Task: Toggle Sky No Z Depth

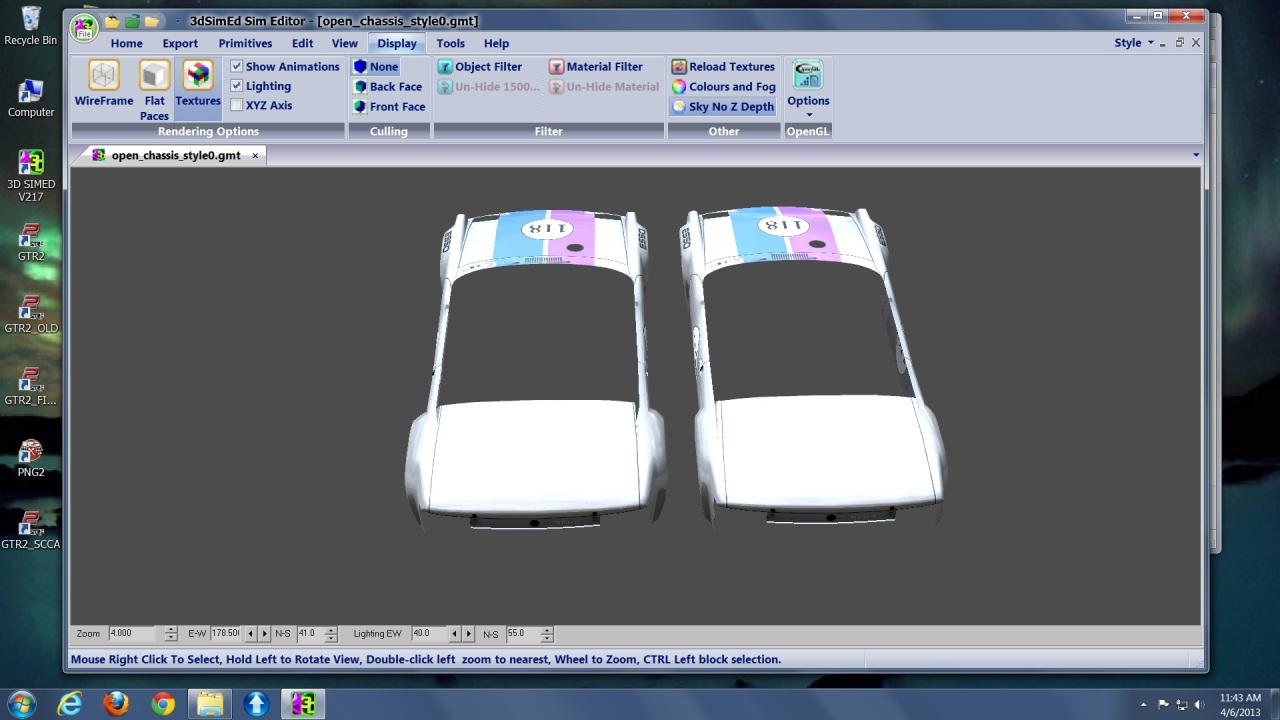Action: tap(722, 107)
